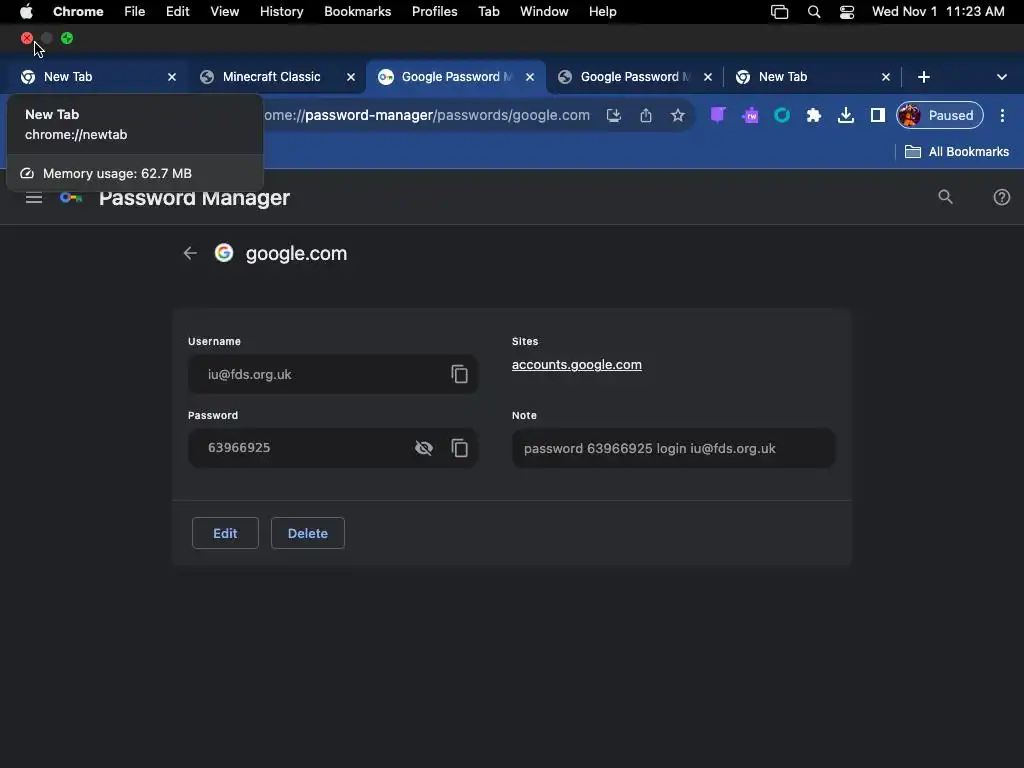
Task: Expand the tab search chevron
Action: click(1001, 77)
